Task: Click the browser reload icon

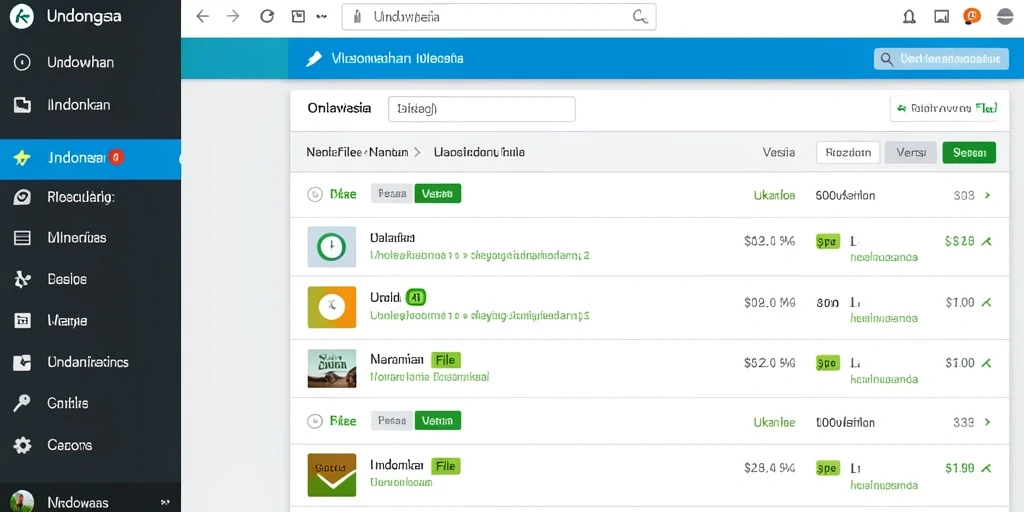Action: pyautogui.click(x=267, y=16)
